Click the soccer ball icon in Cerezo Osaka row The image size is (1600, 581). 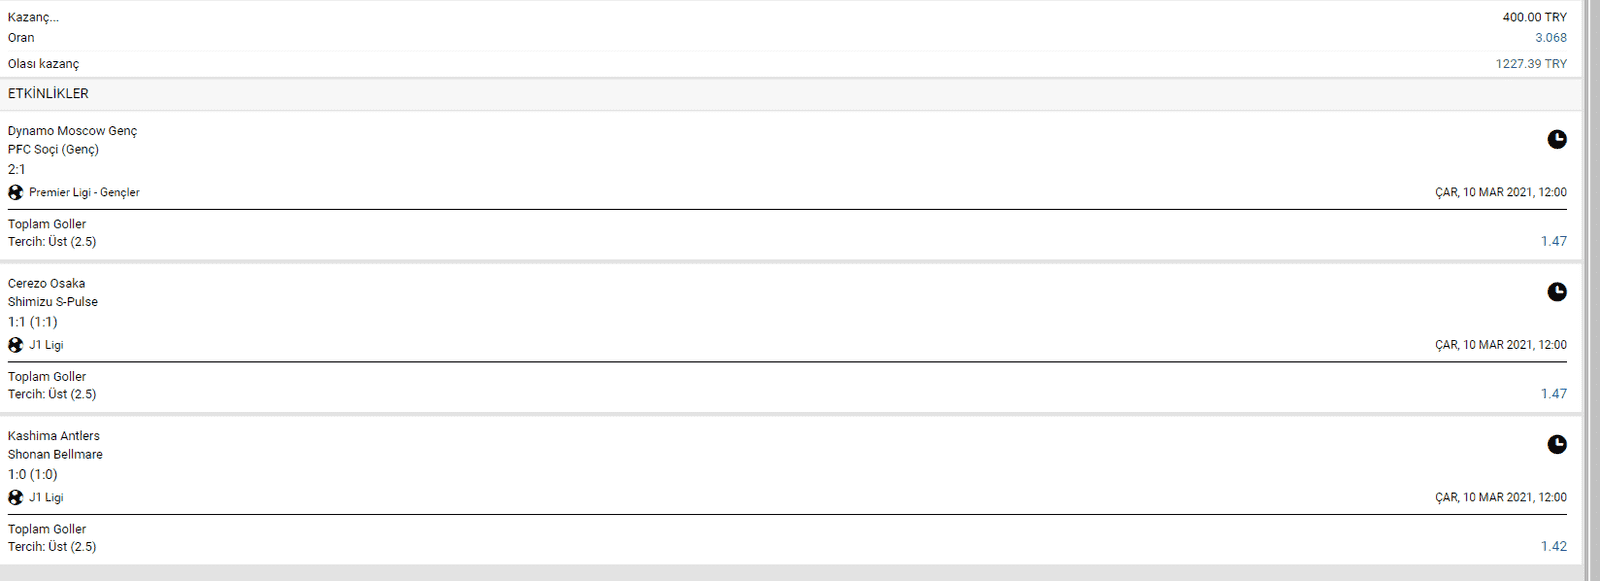15,345
